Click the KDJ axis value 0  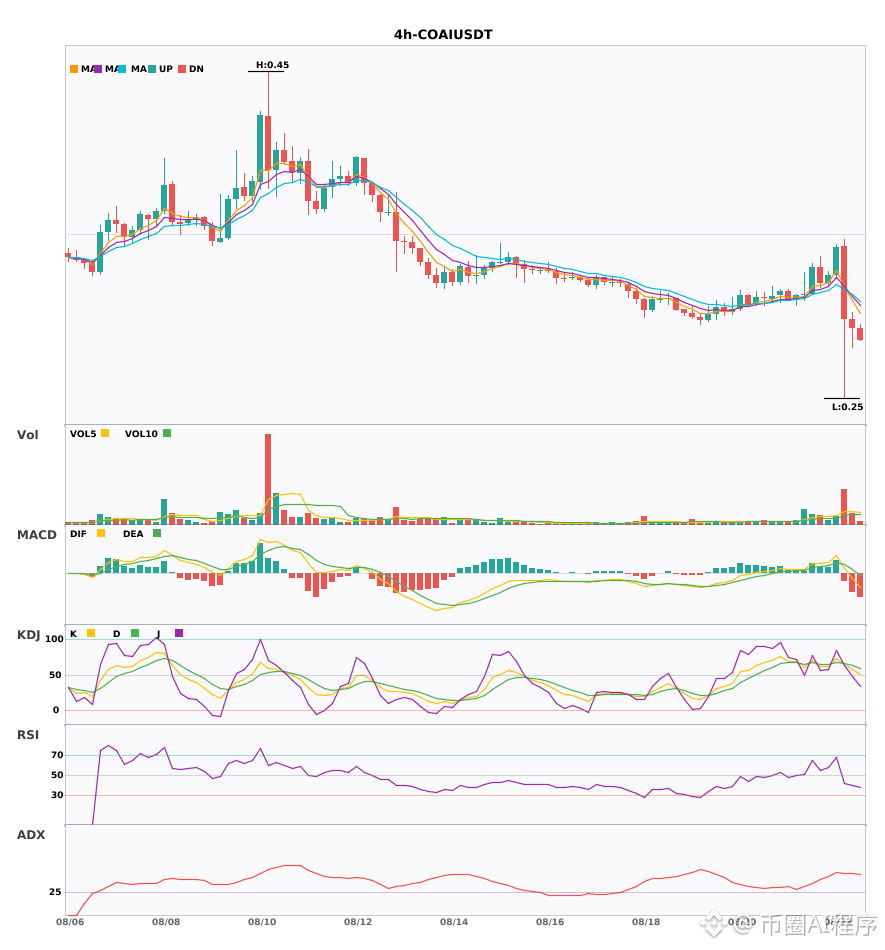56,710
